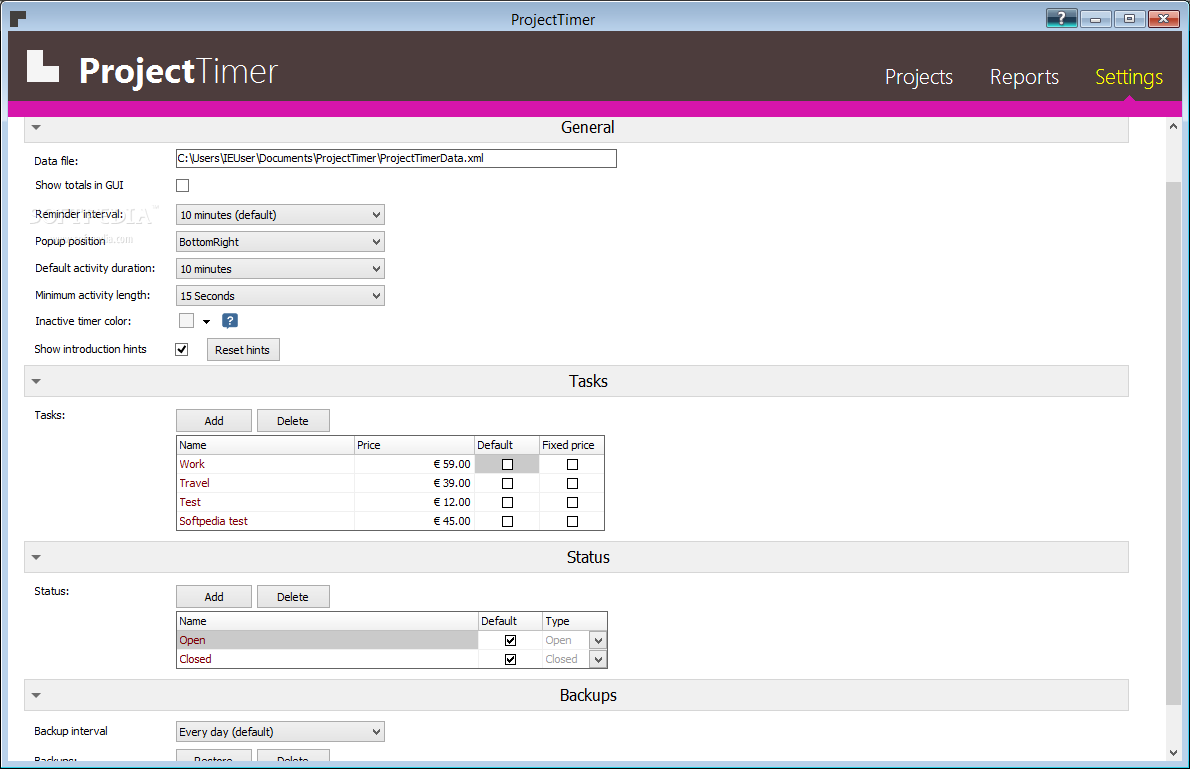Image resolution: width=1190 pixels, height=769 pixels.
Task: Open Type dropdown for Closed status
Action: tap(598, 660)
